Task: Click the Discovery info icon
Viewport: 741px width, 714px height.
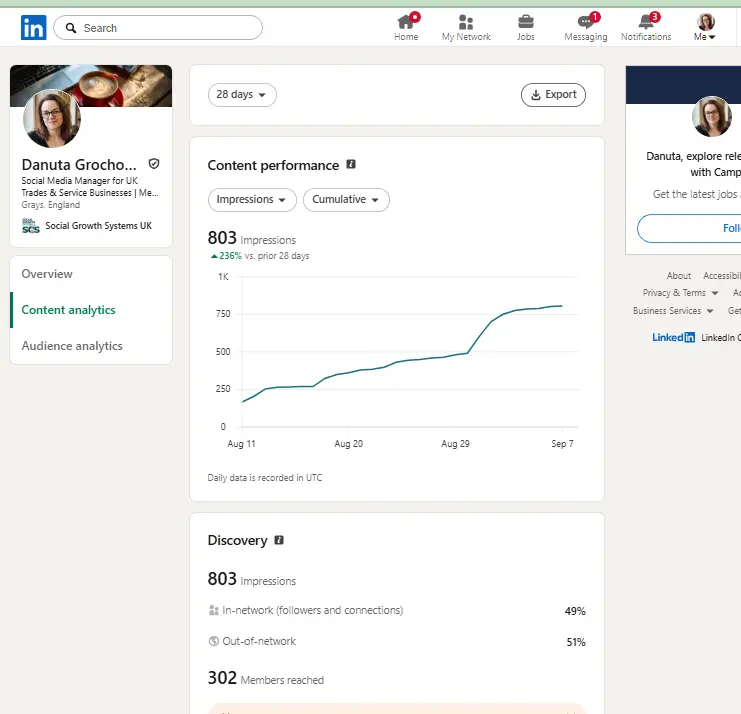Action: (x=279, y=540)
